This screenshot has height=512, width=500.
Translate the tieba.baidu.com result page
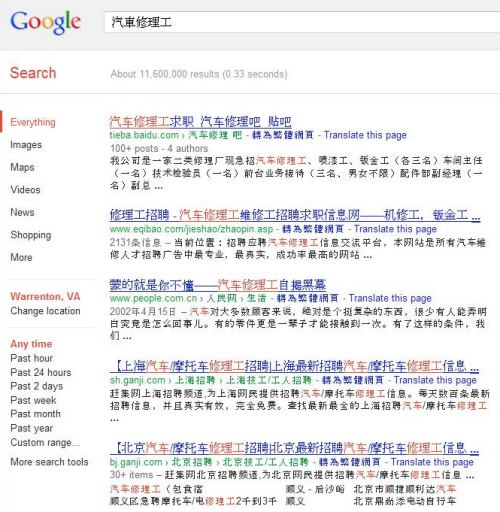pos(365,135)
